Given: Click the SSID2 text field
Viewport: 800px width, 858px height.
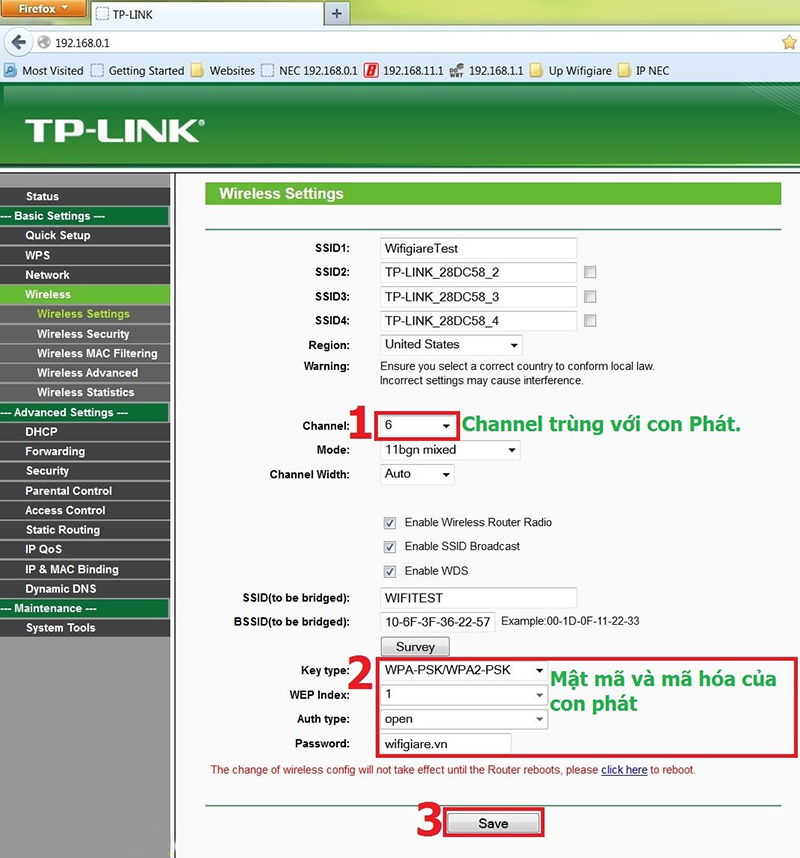Looking at the screenshot, I should [478, 273].
